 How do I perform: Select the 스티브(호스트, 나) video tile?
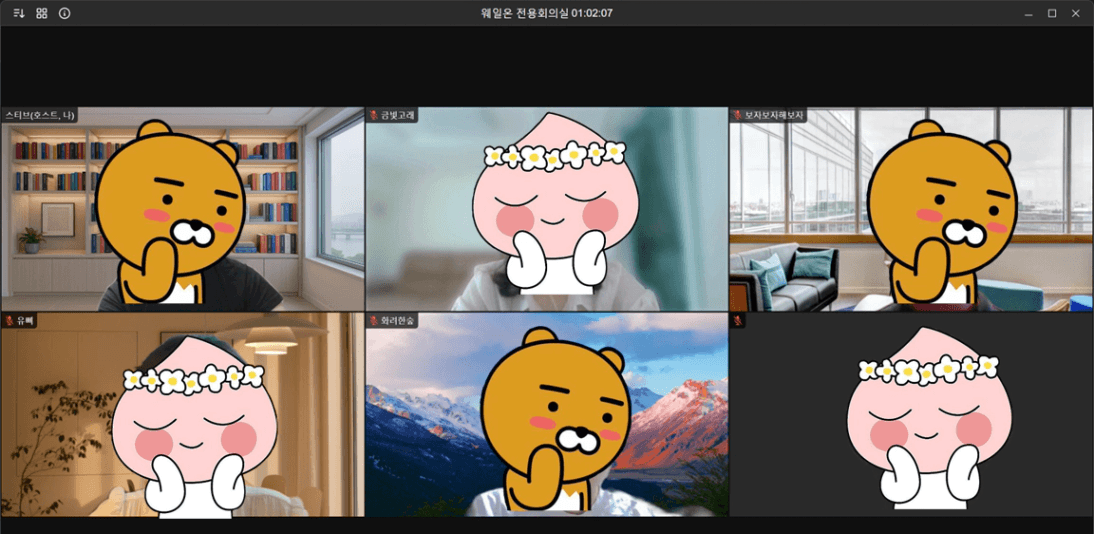point(182,209)
